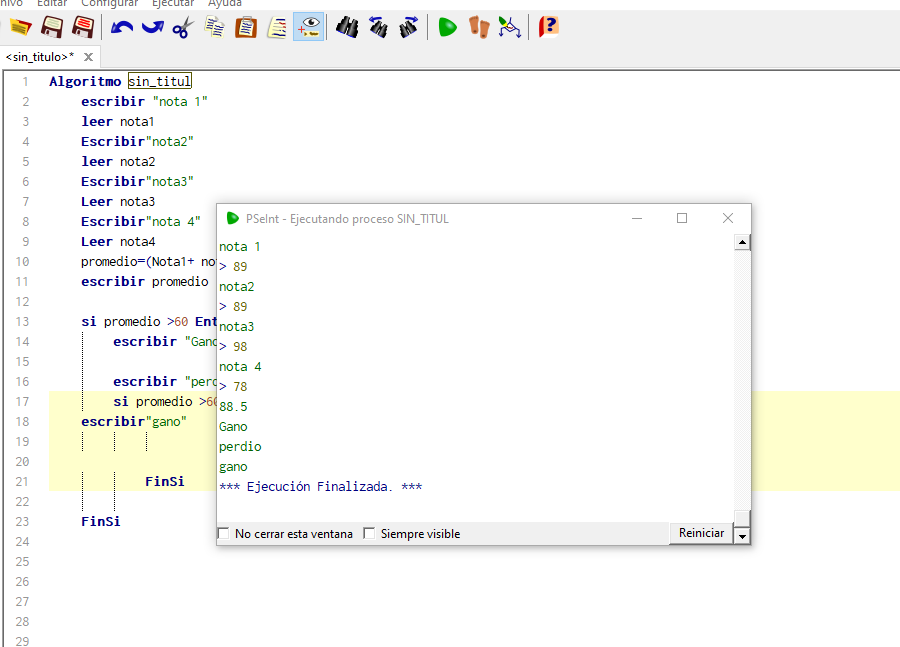Screen dimensions: 900x647
Task: Open the Configurar menu
Action: click(x=109, y=3)
